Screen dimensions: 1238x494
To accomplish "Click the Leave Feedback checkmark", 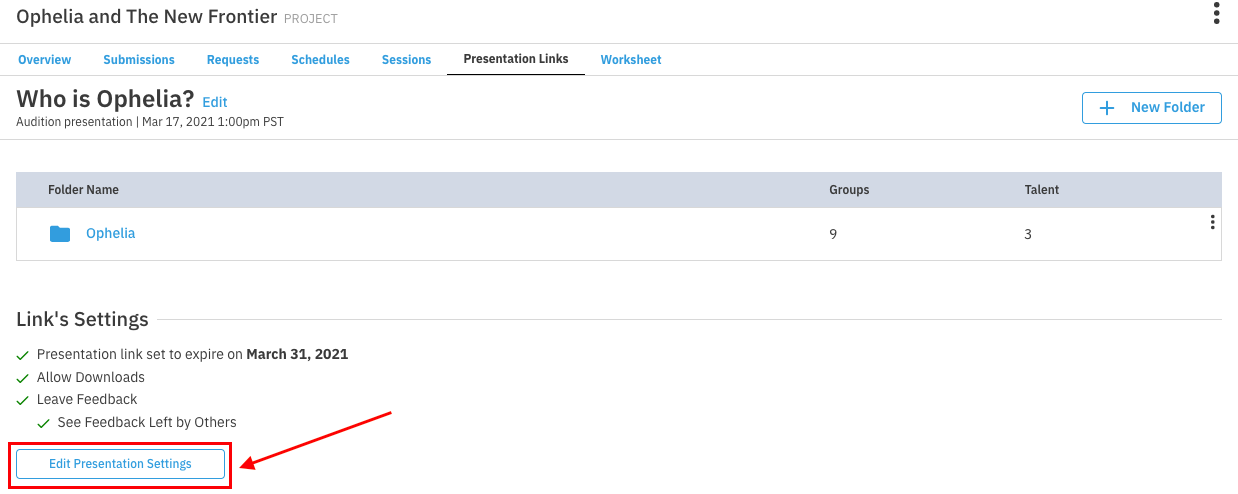I will [x=23, y=400].
